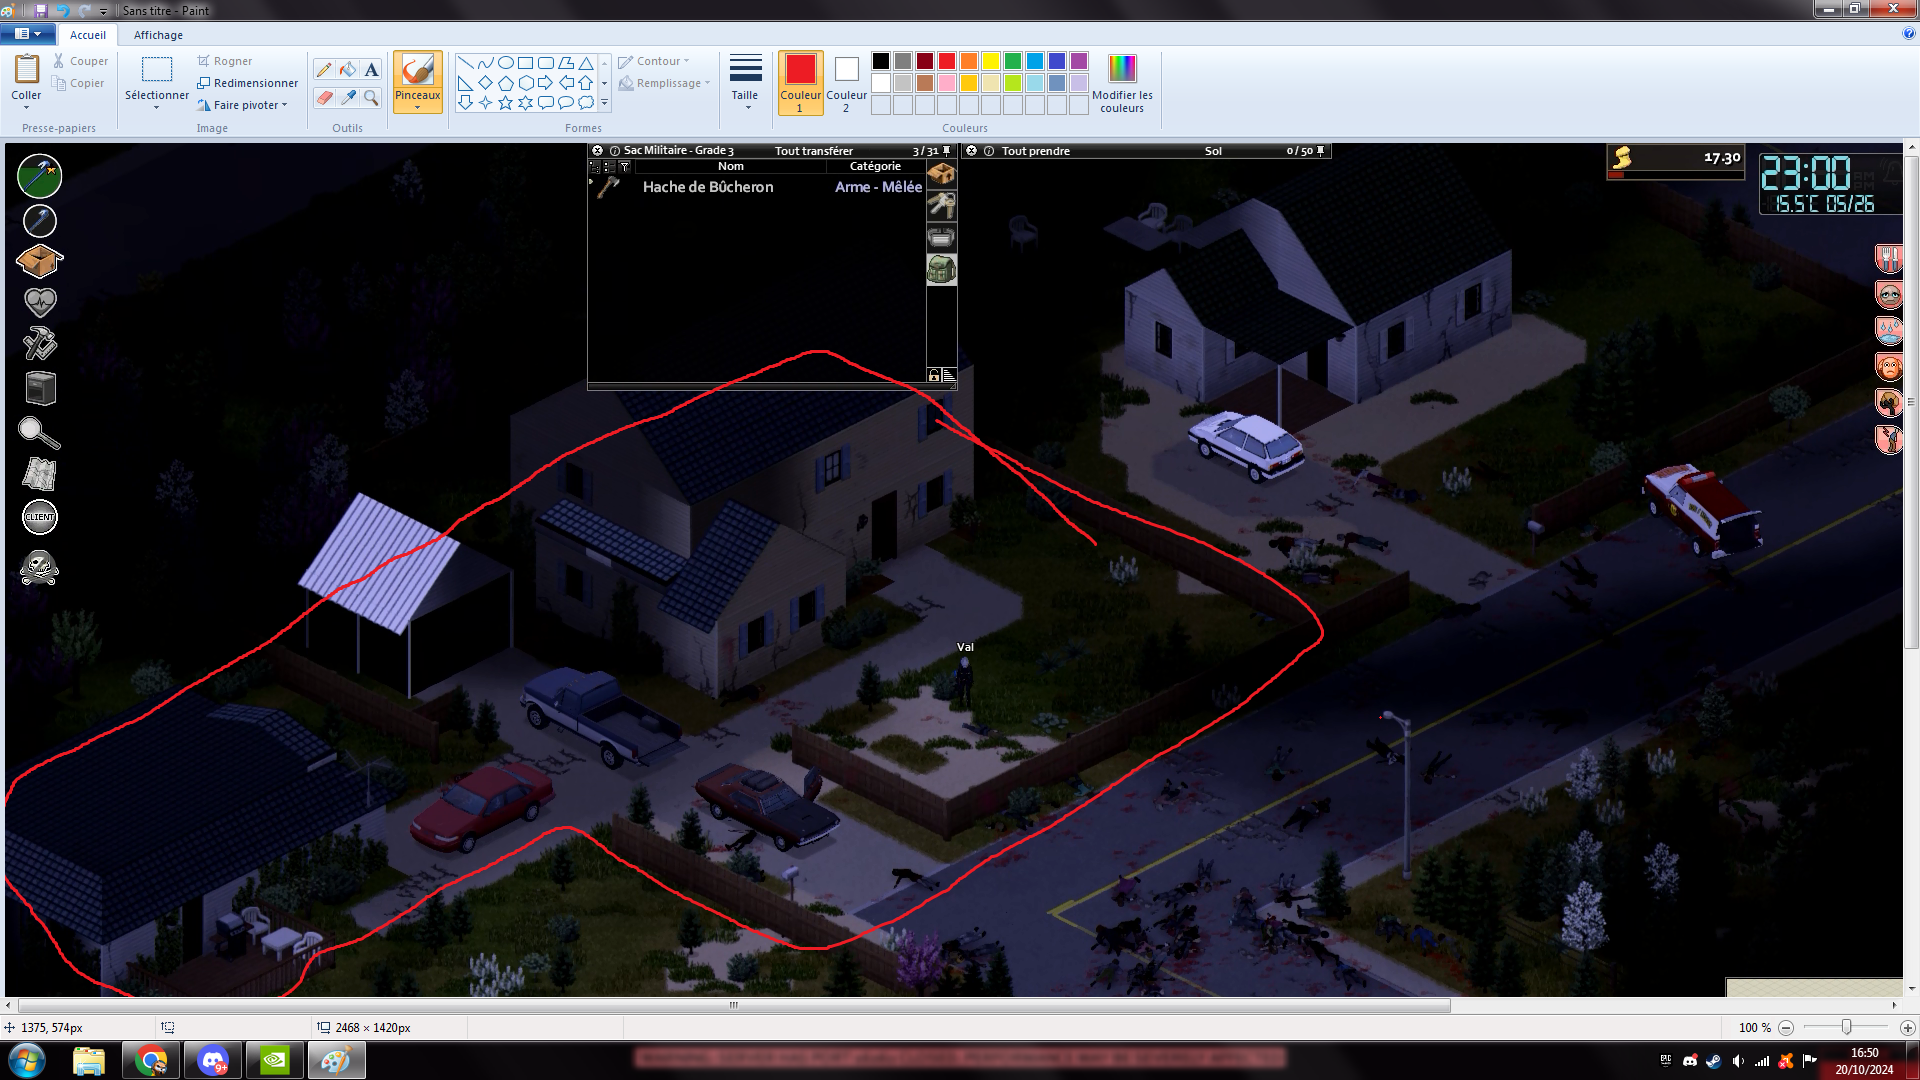
Task: Choose the Curve shape in Formes
Action: [485, 62]
